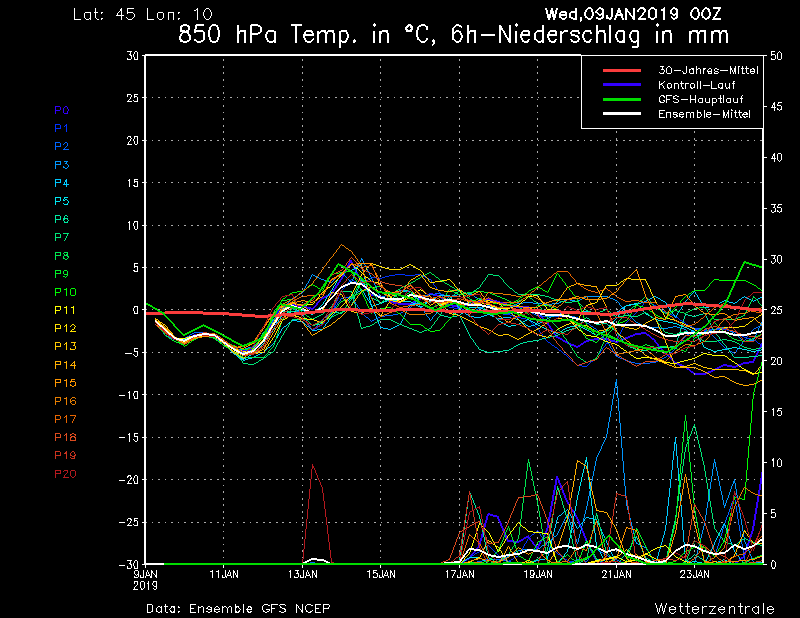The width and height of the screenshot is (800, 618).
Task: Click the '23JAN' x-axis date label
Action: (x=695, y=574)
